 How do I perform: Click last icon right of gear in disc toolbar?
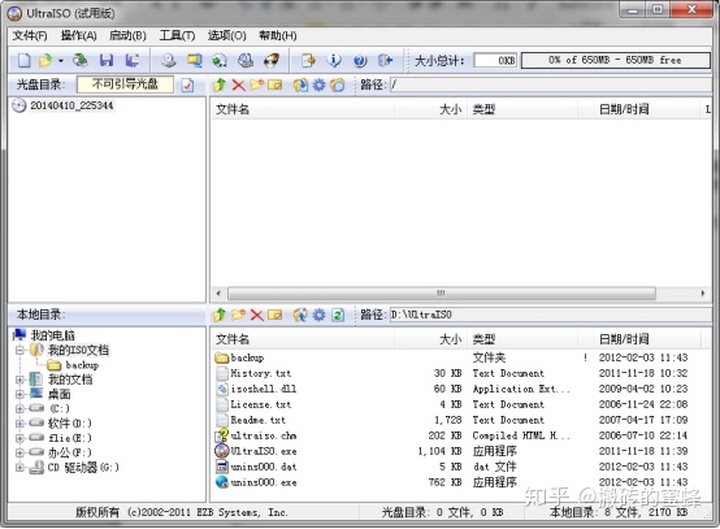pos(338,85)
